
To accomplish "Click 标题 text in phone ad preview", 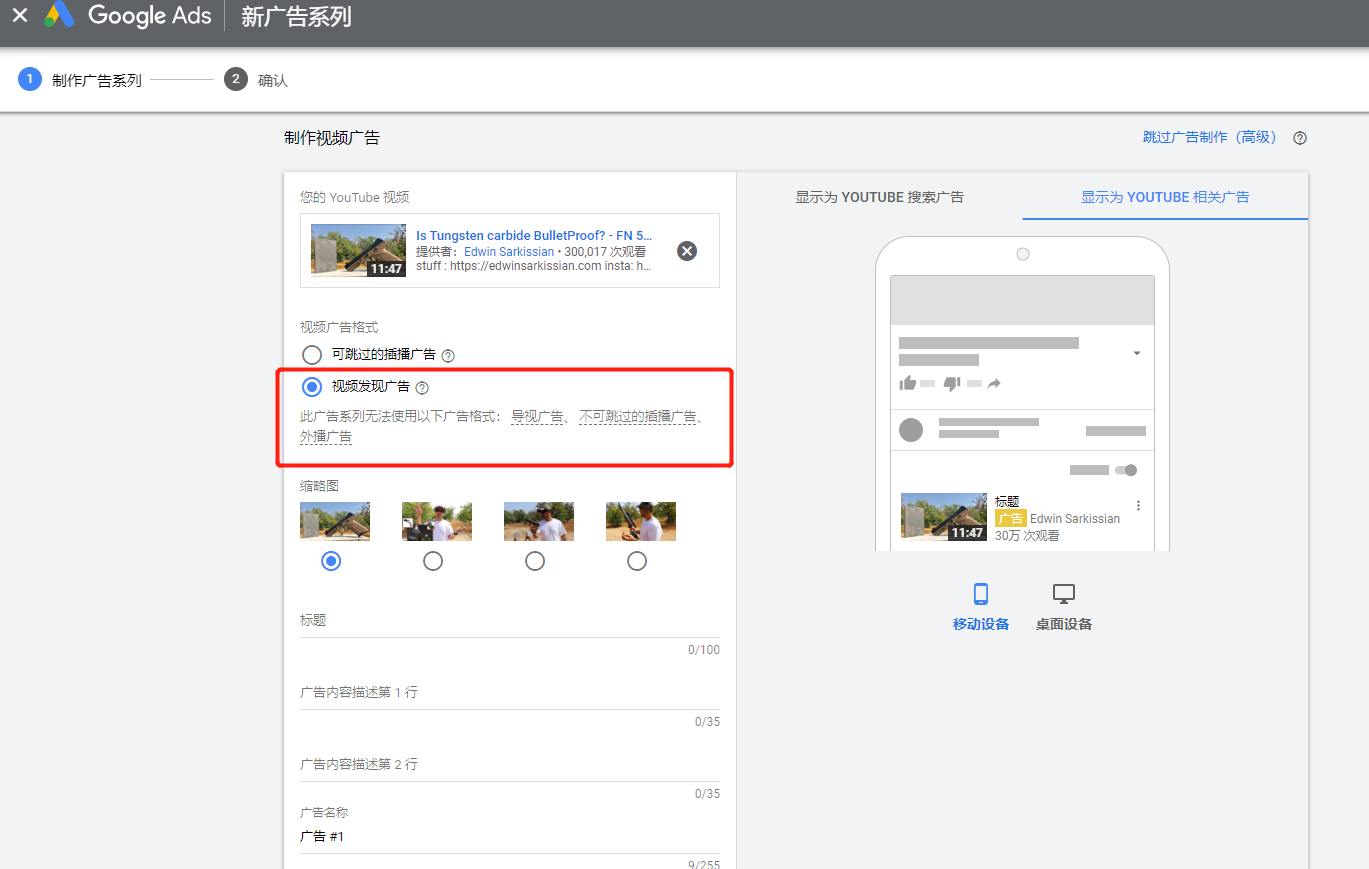I will coord(1007,502).
